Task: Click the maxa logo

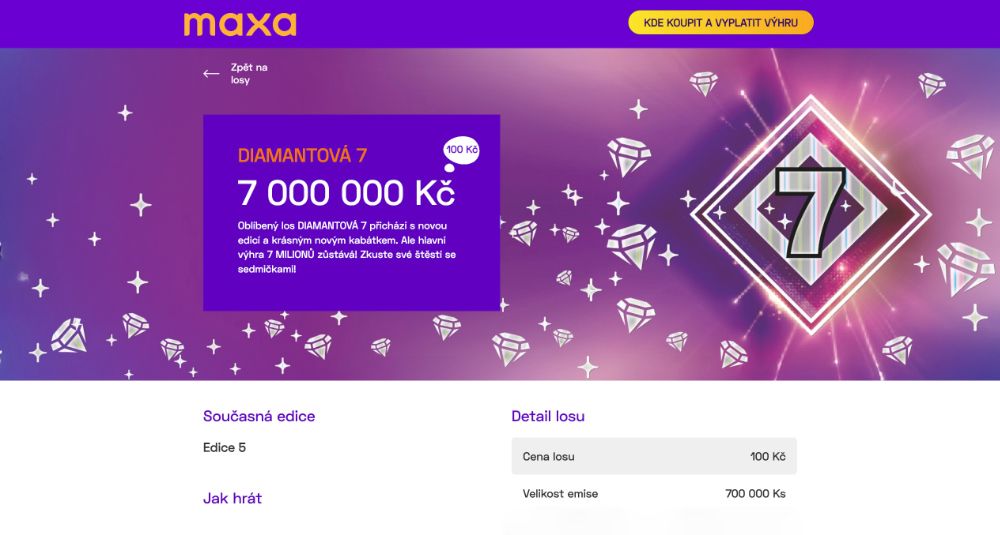Action: point(240,23)
